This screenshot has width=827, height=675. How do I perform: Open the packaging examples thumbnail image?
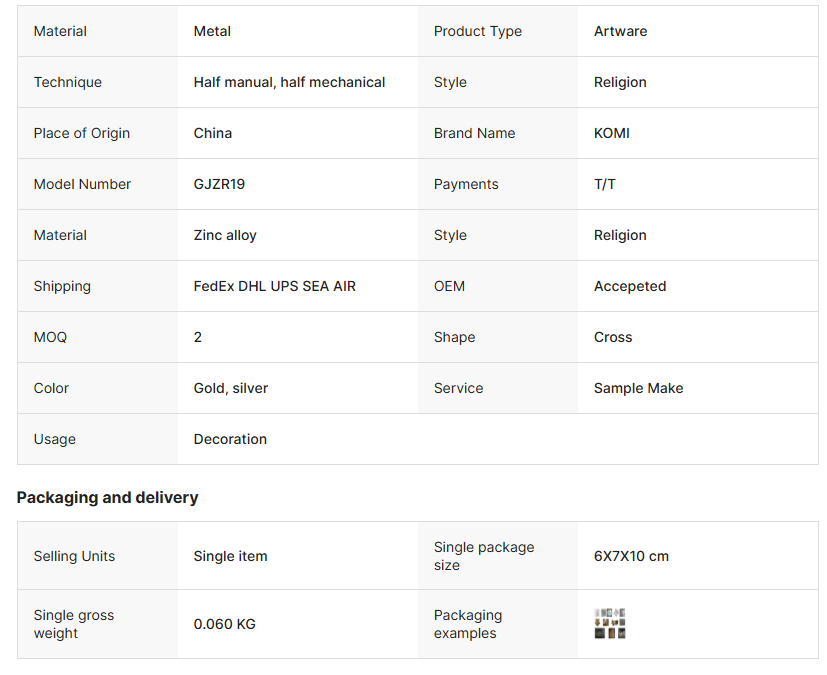[x=610, y=623]
